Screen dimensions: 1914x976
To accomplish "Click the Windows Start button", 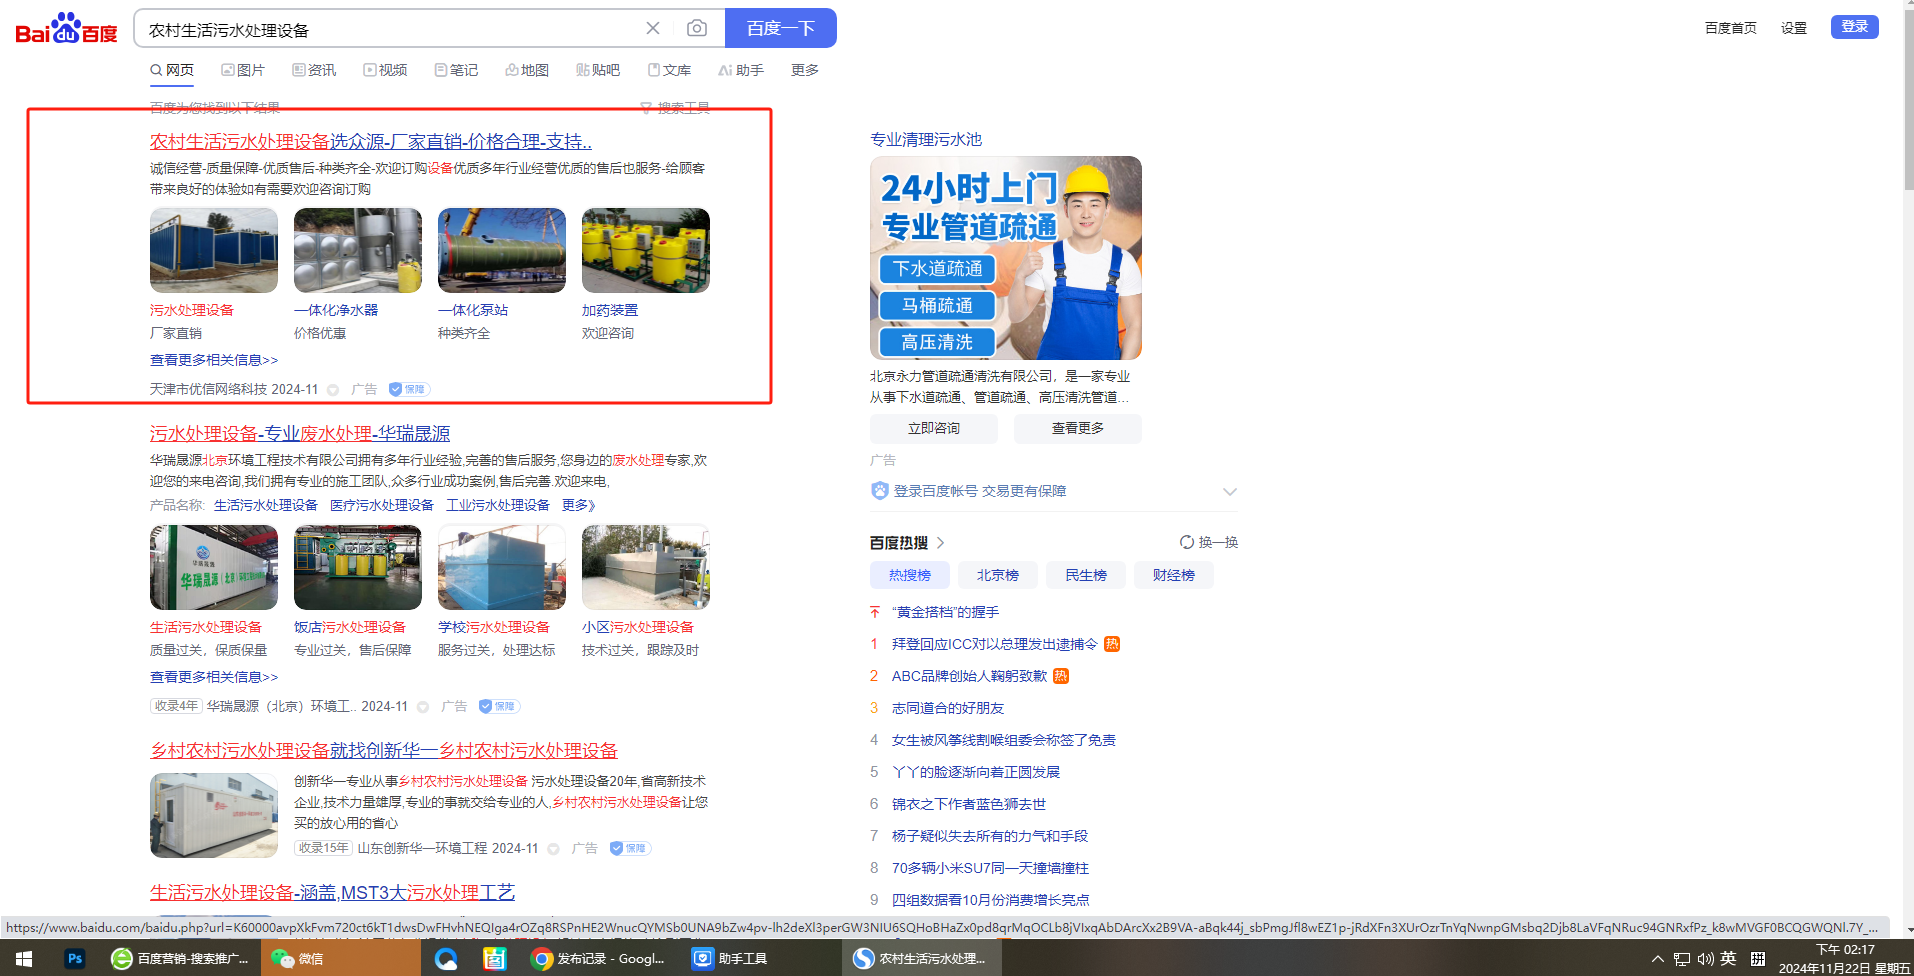I will (24, 958).
